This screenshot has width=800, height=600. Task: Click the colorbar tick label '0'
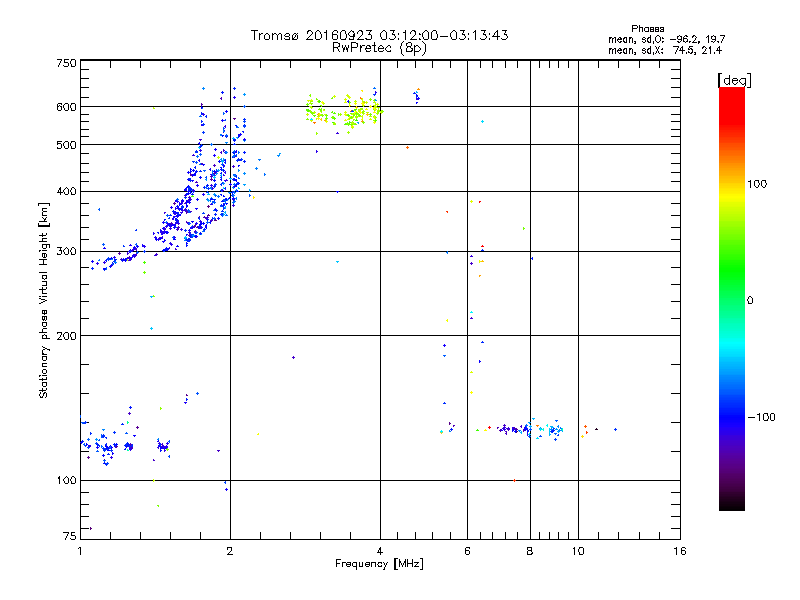tap(750, 301)
